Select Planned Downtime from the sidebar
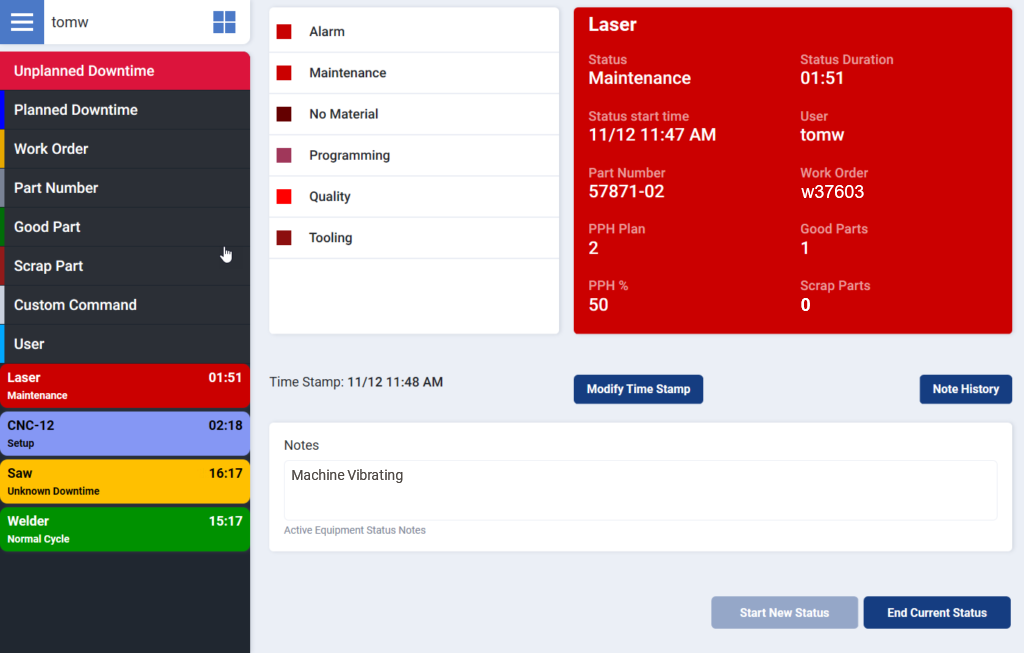1024x653 pixels. (125, 110)
